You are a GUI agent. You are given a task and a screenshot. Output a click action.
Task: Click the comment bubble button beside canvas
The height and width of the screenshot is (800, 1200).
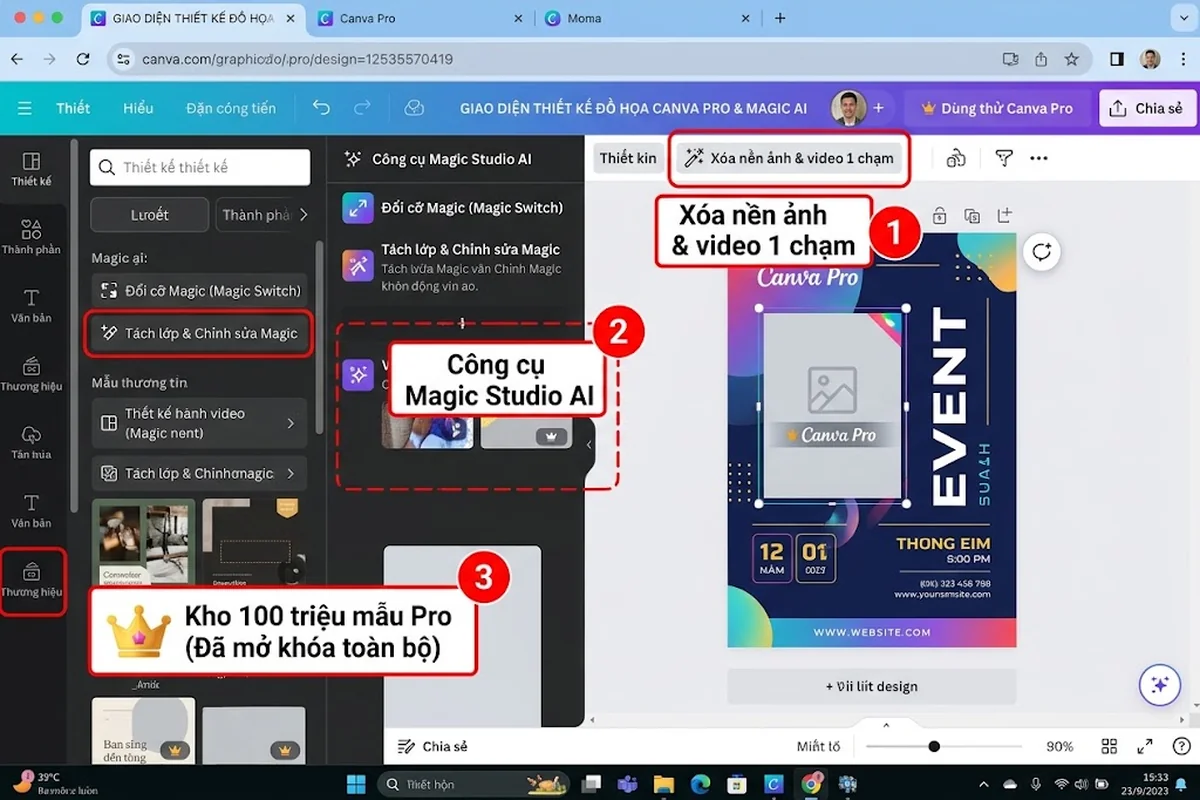[x=1042, y=251]
